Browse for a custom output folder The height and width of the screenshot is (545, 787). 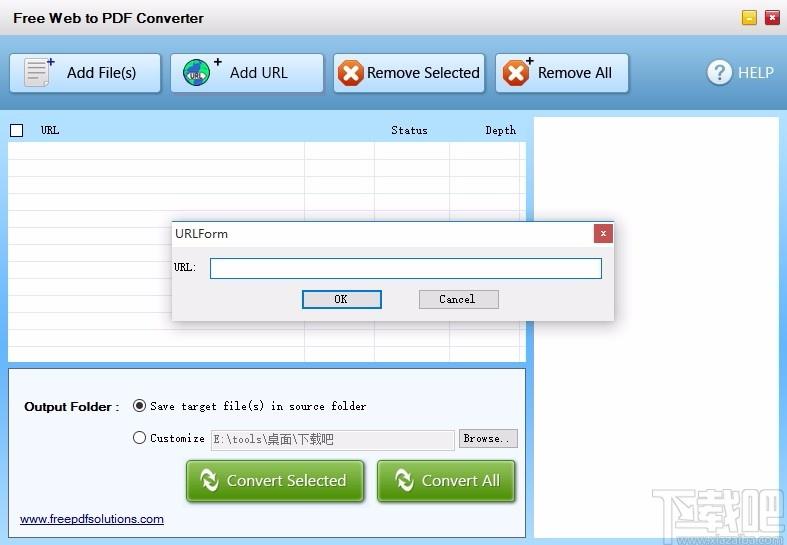click(x=488, y=439)
